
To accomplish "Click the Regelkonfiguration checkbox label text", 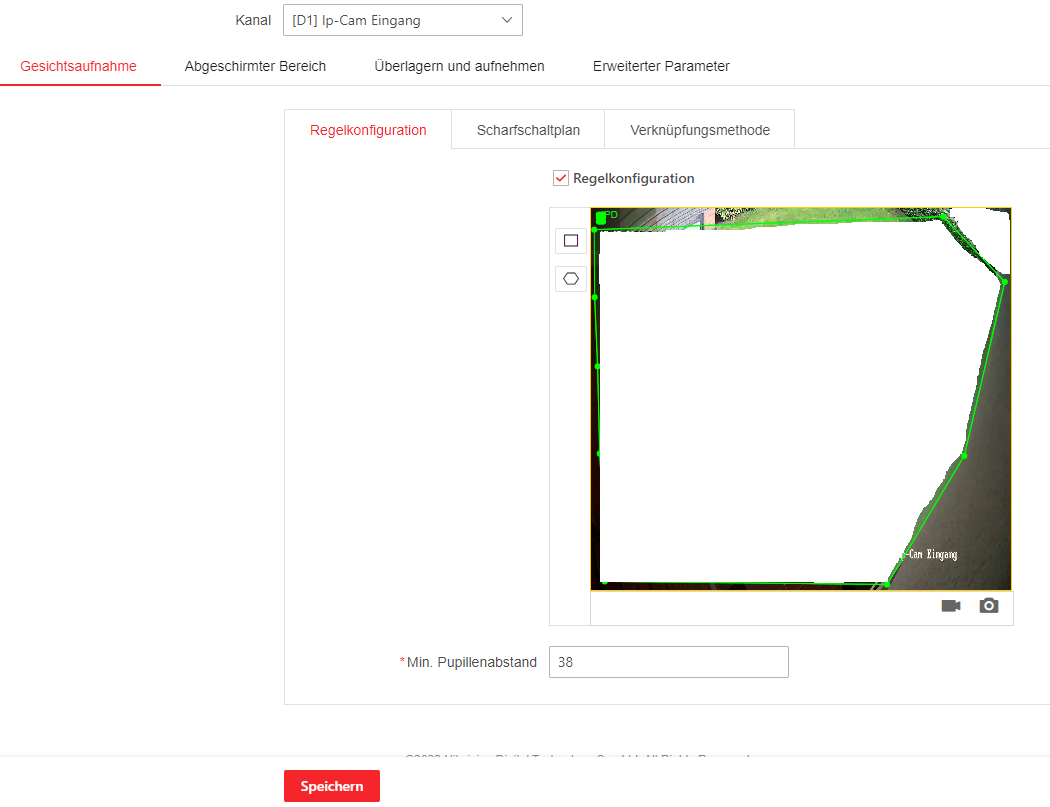I will point(633,178).
